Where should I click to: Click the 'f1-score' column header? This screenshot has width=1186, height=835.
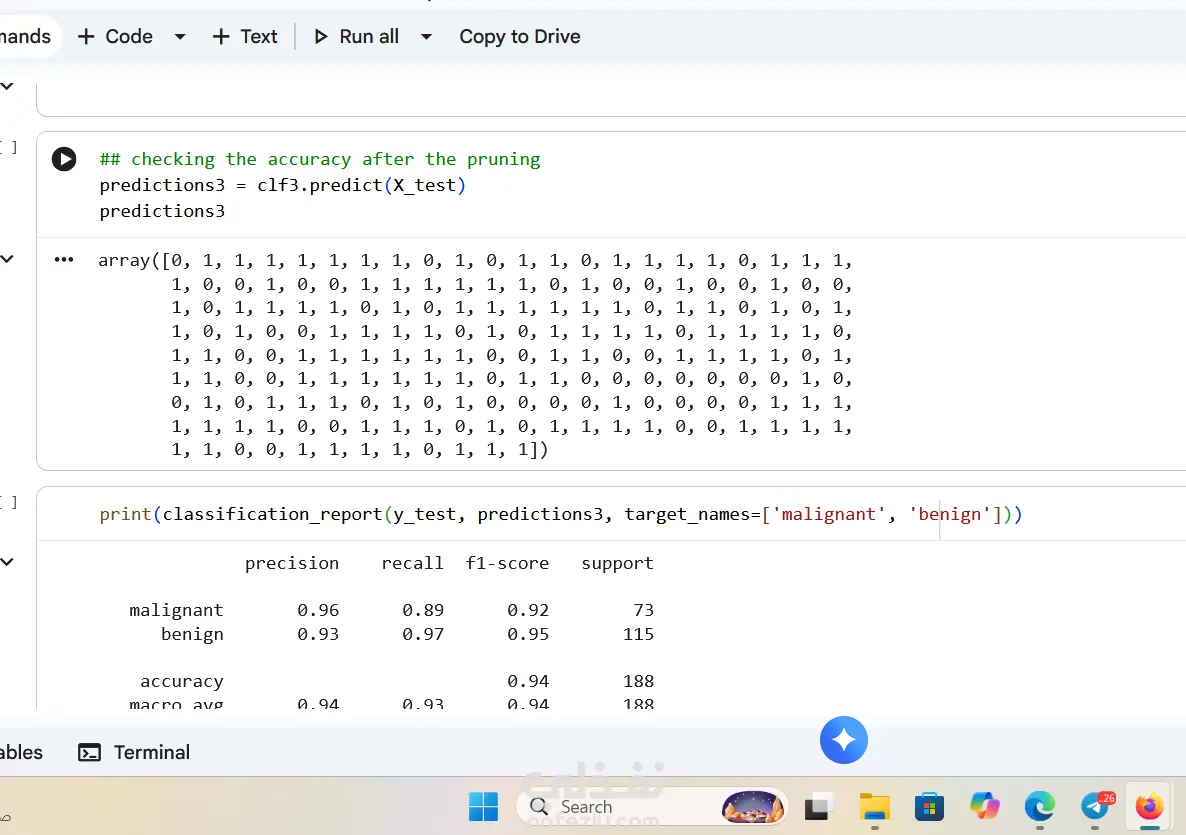pyautogui.click(x=508, y=563)
